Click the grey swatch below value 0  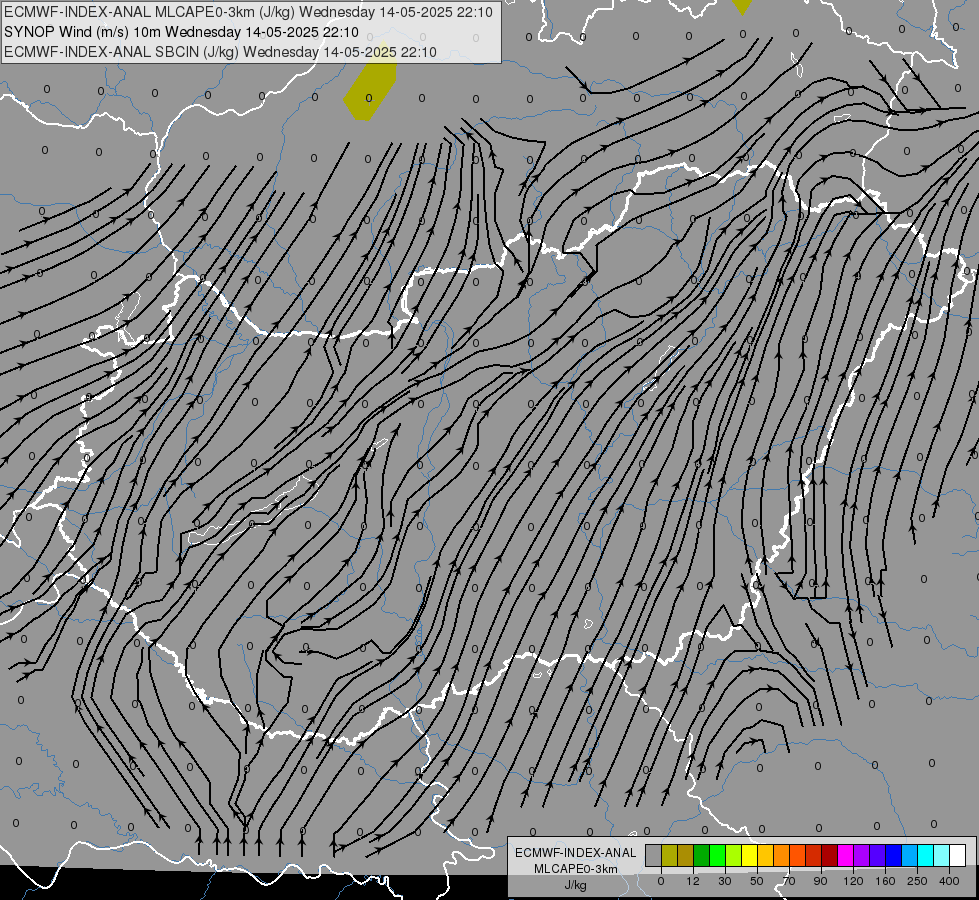653,856
